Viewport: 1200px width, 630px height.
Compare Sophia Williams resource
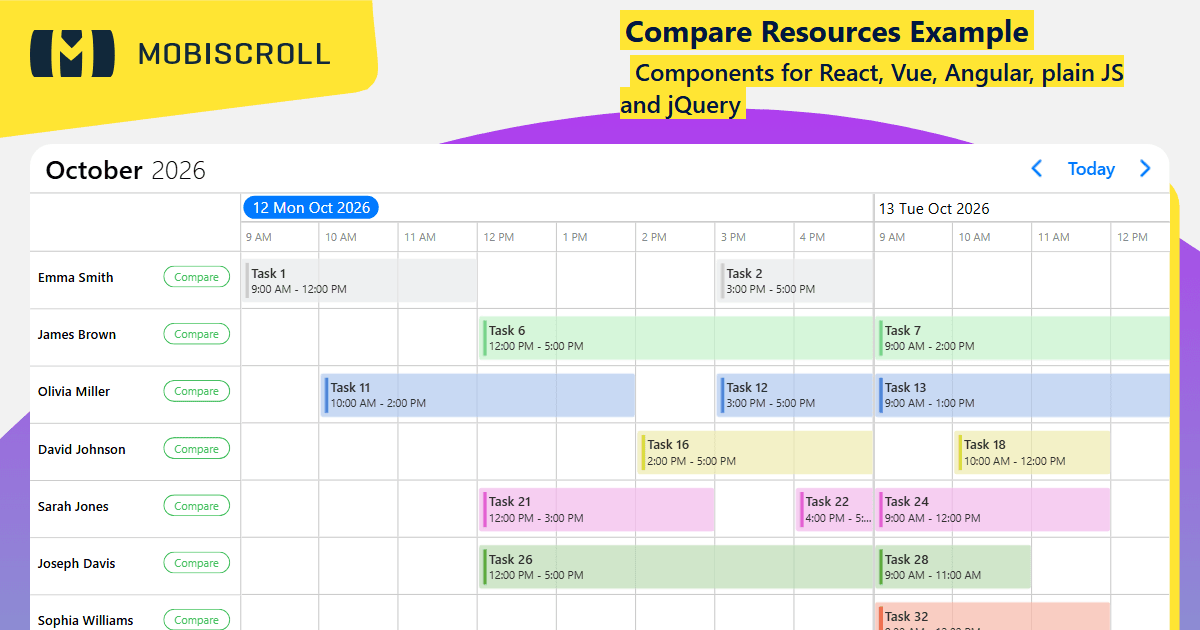(197, 620)
